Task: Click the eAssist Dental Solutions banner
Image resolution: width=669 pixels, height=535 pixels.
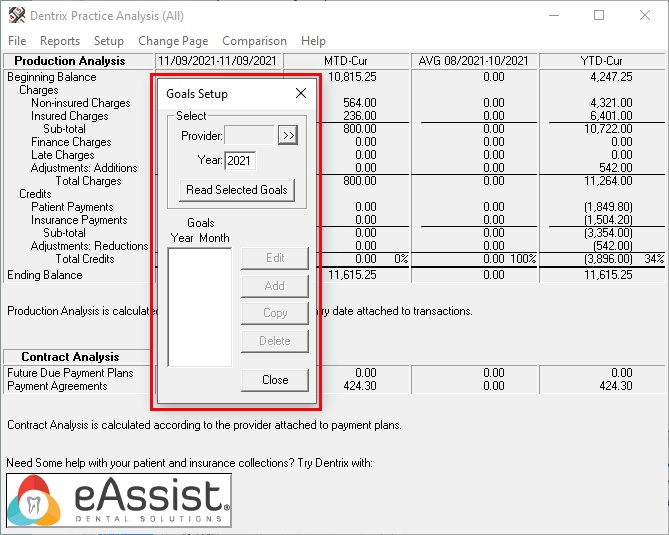Action: 119,500
